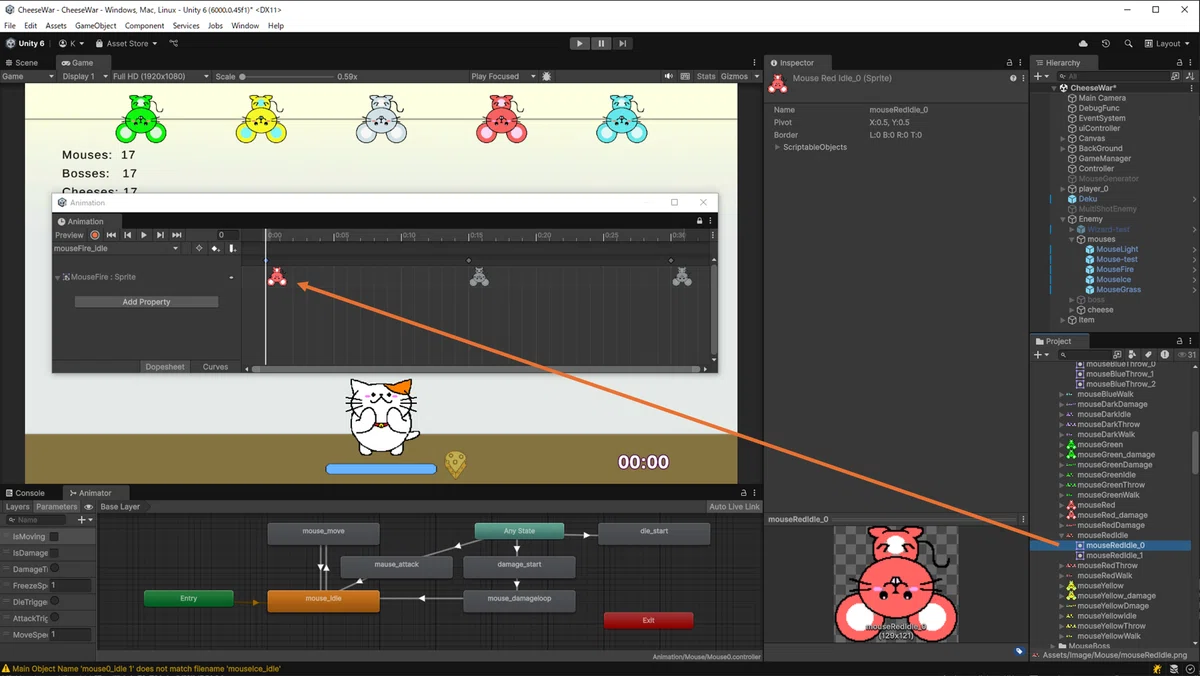Check the IsDamage parameter checkbox
This screenshot has width=1200, height=676.
[54, 553]
